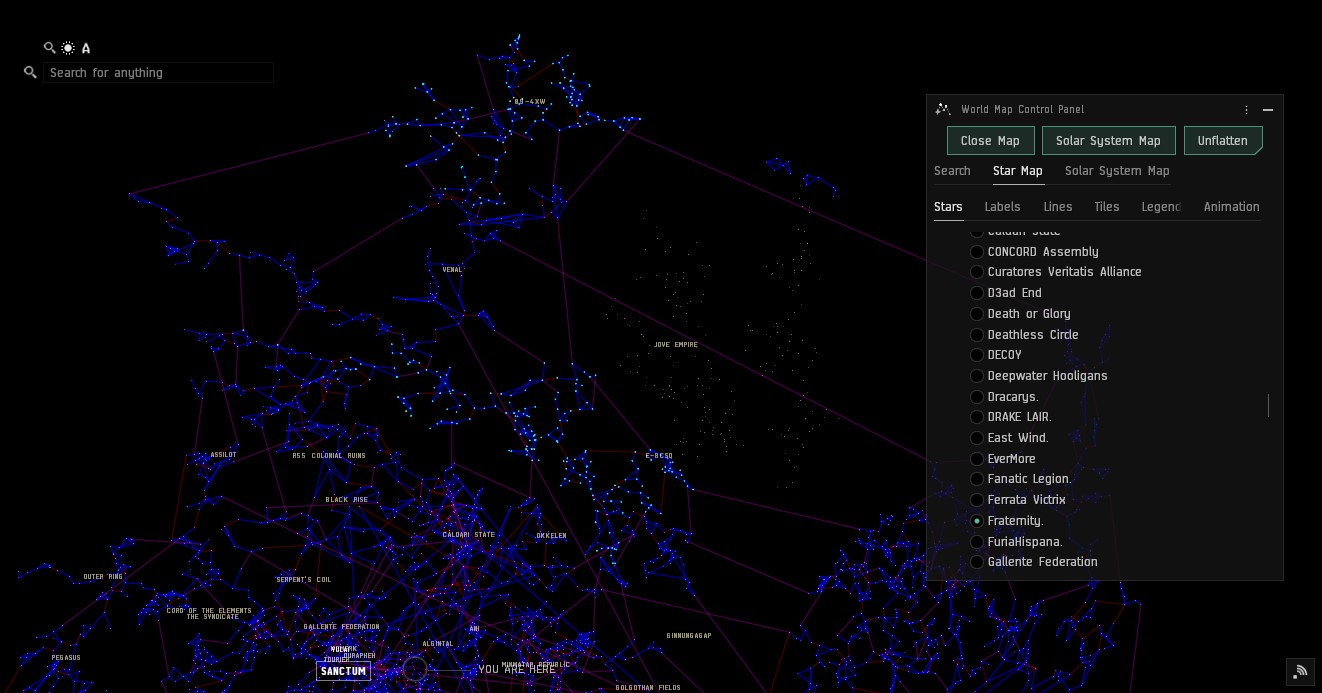The width and height of the screenshot is (1322, 693).
Task: Click the CALDARI STATE map label
Action: pos(469,535)
